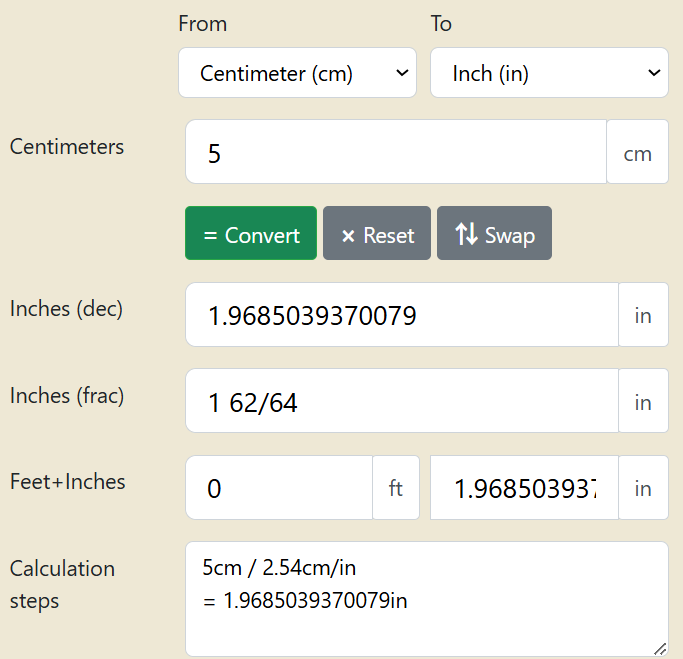Click the 'Inches (dec)' label
Screen dimensions: 683x659
[67, 309]
